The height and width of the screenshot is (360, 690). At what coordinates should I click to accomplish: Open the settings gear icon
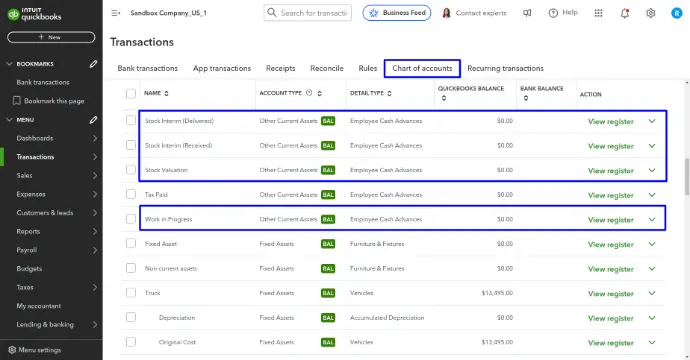pos(650,13)
